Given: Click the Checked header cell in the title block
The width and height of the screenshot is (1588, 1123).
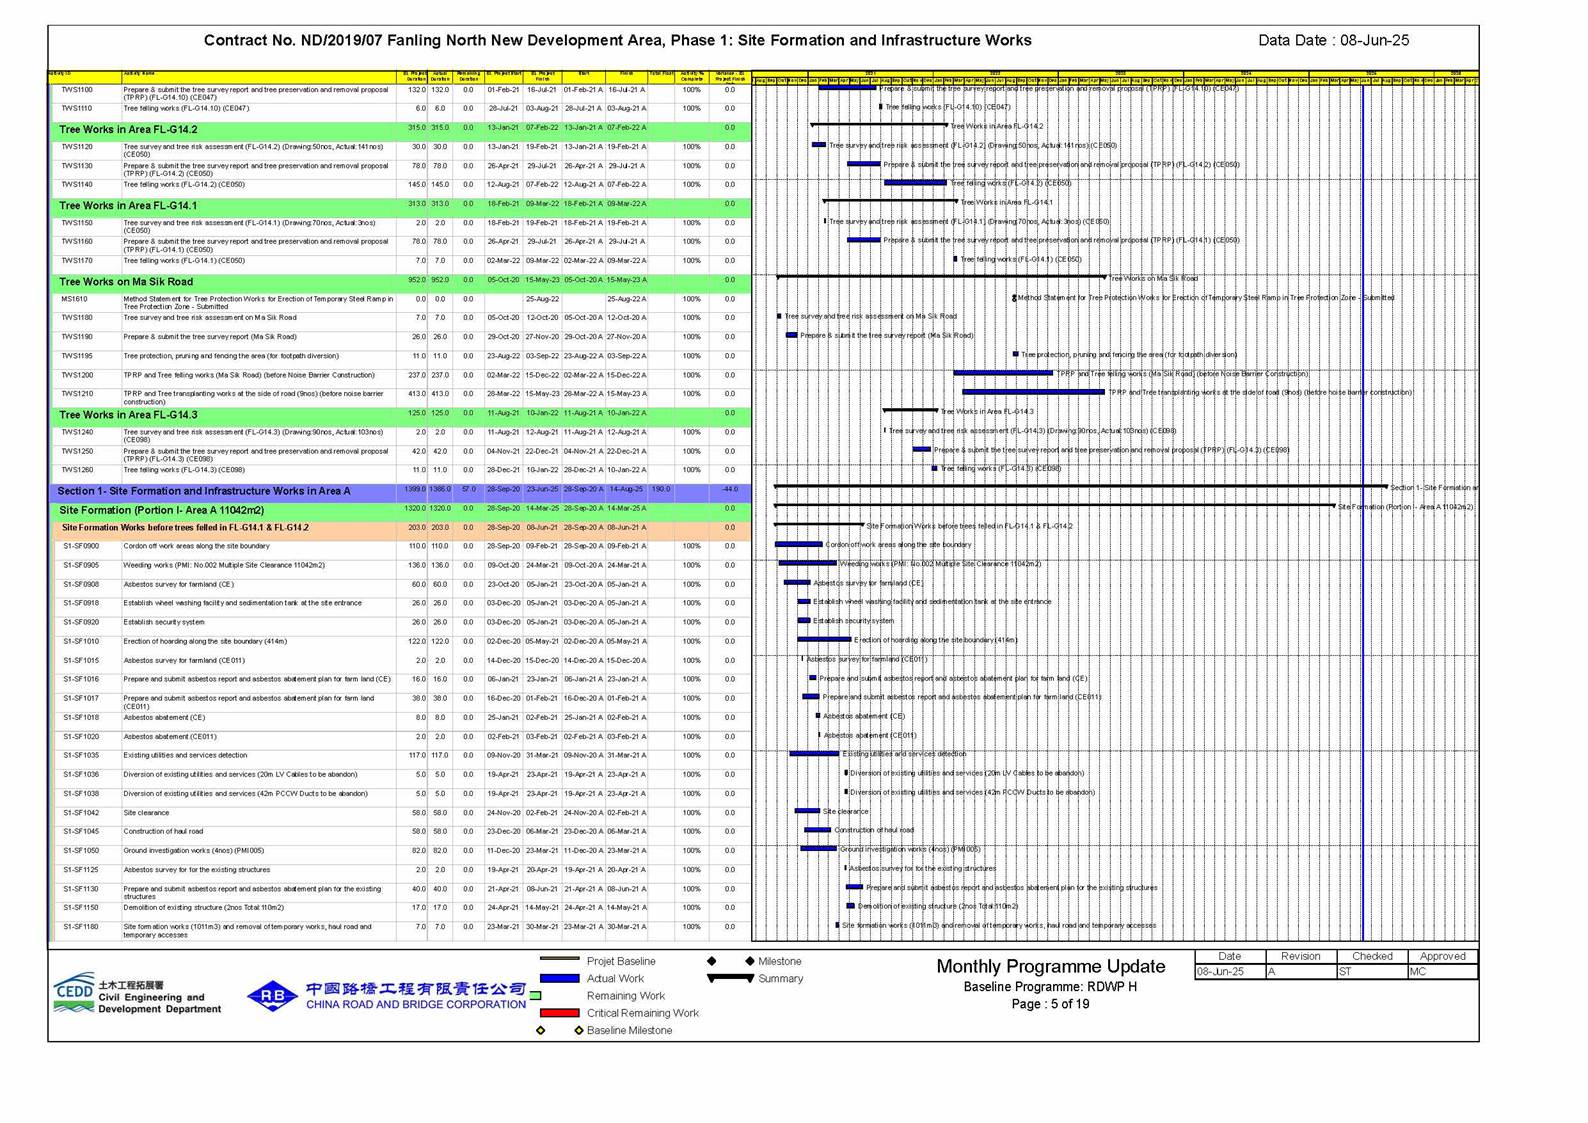Looking at the screenshot, I should point(1372,956).
